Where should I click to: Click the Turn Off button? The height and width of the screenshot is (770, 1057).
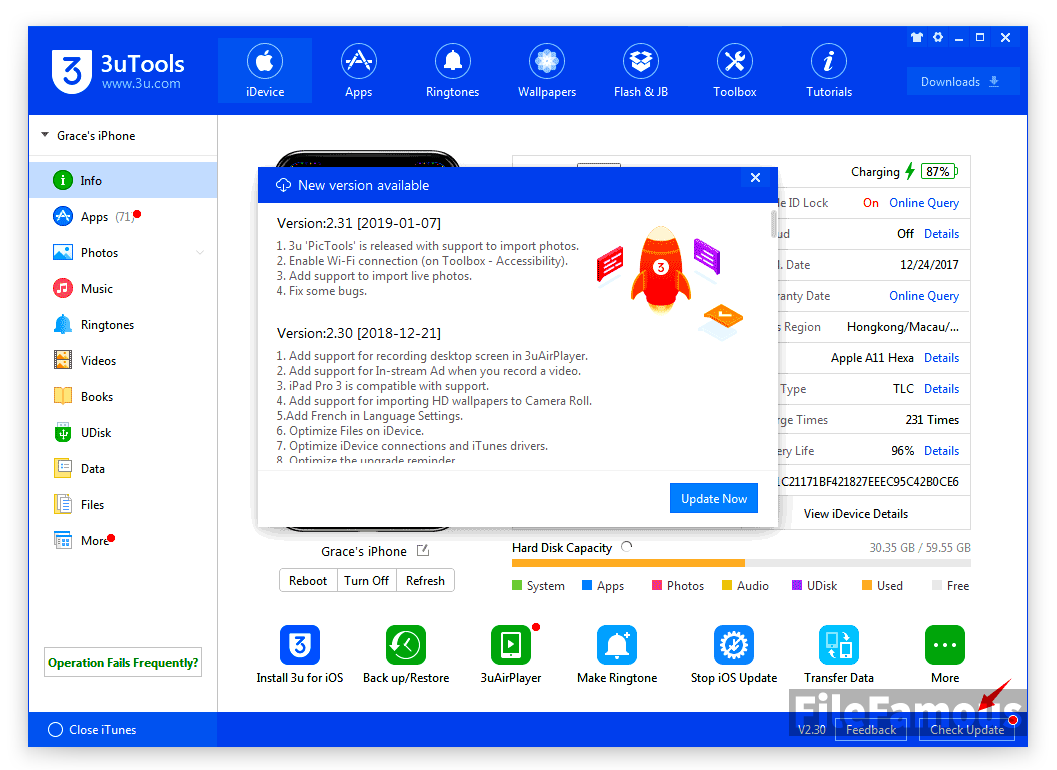pos(367,581)
